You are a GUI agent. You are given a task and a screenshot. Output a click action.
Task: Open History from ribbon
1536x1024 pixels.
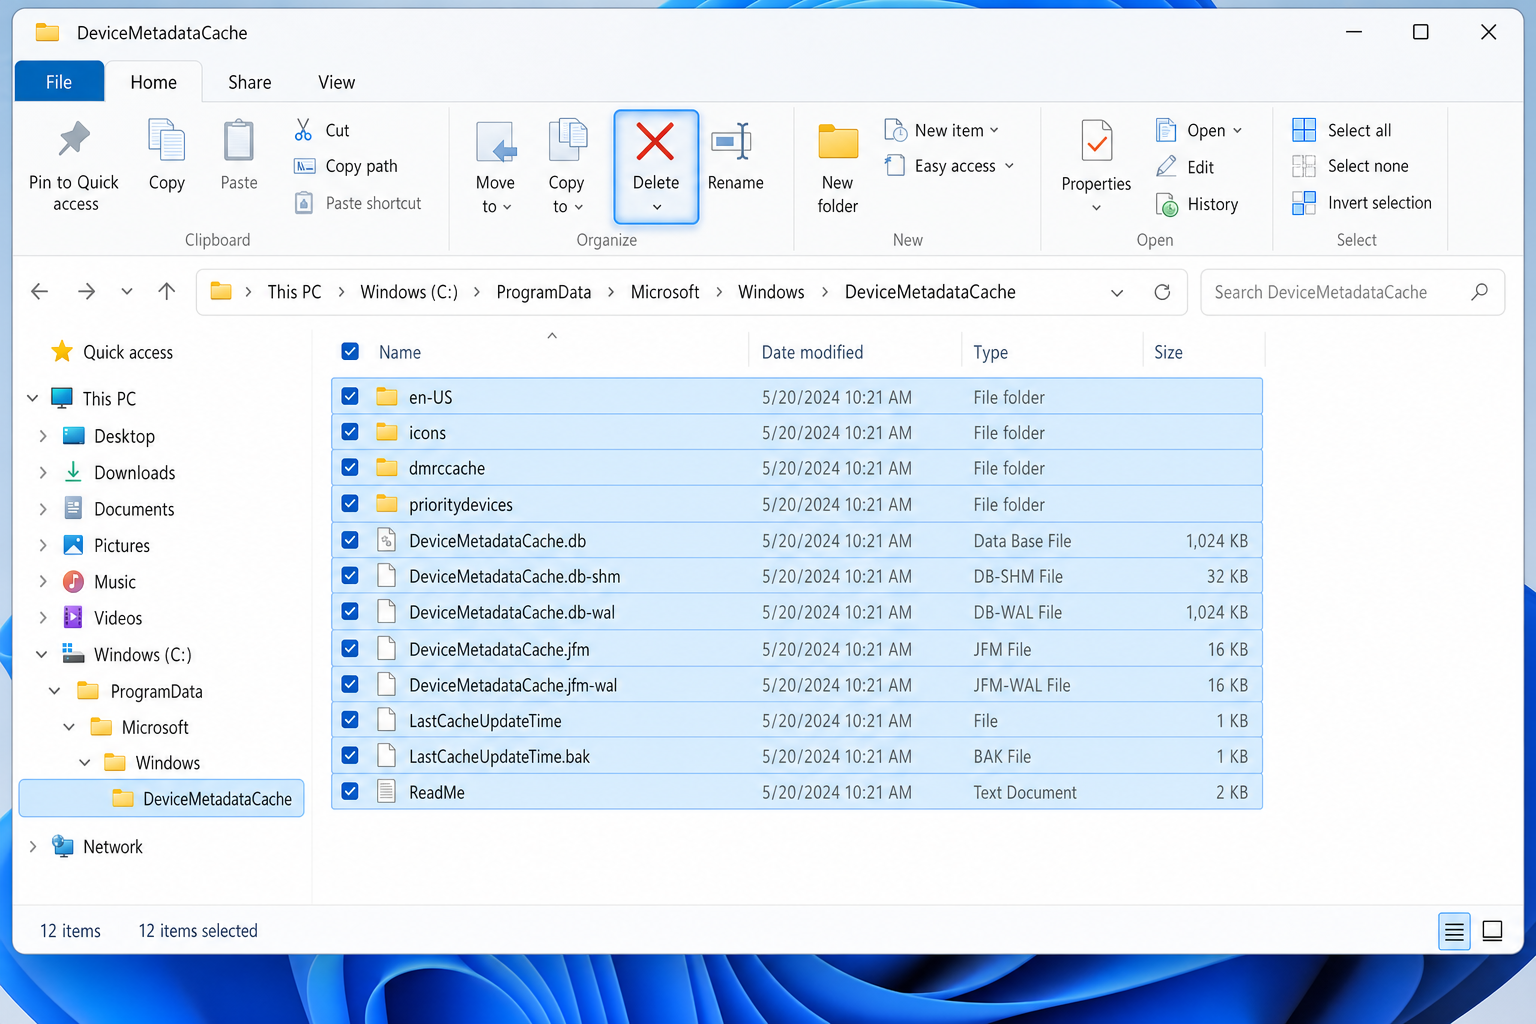[1197, 204]
